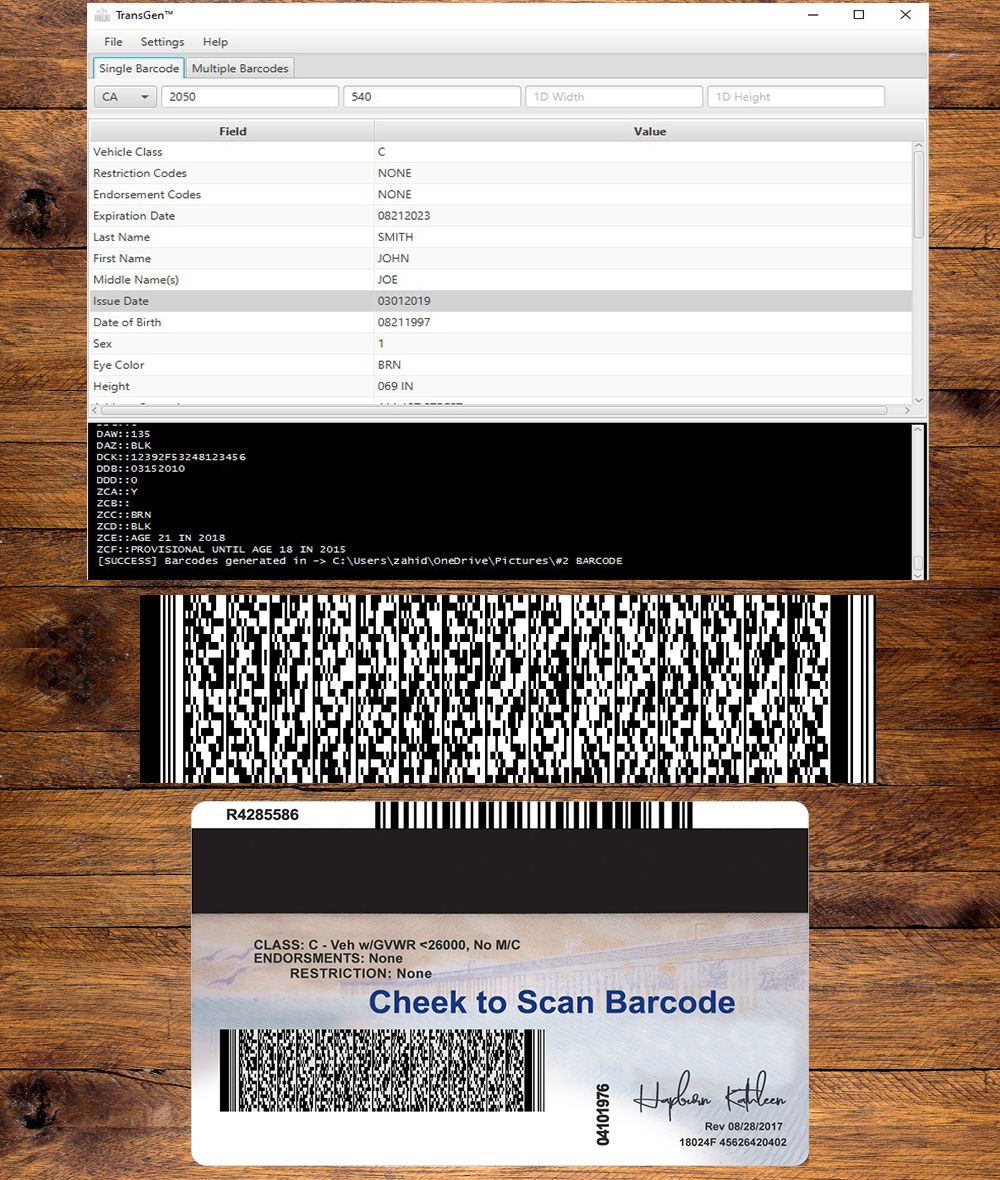This screenshot has height=1180, width=1000.
Task: Maximize the TransGen window
Action: point(859,15)
